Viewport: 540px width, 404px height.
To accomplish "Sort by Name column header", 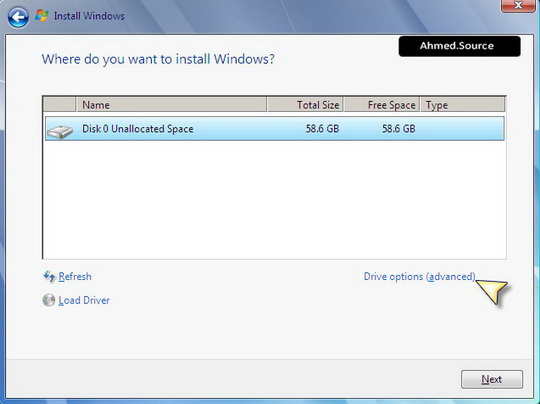I will coord(171,105).
